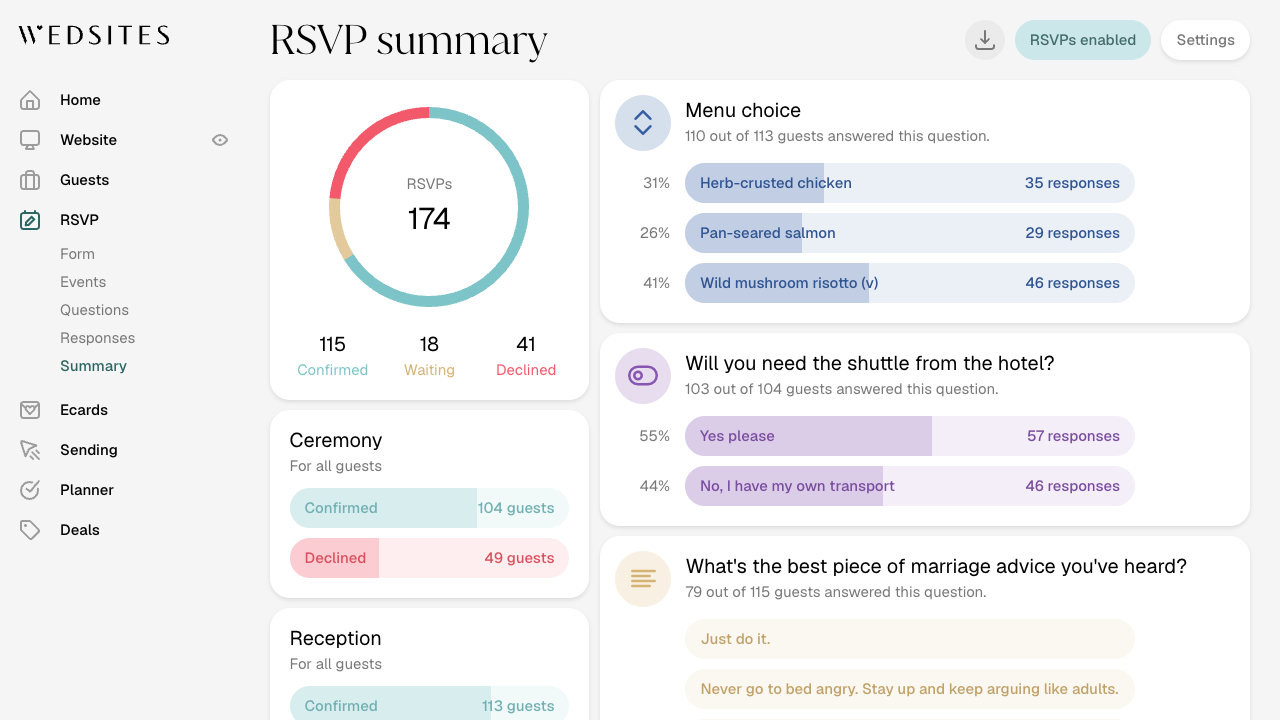Click Ceremony Confirmed 104 guests bar
Screen dimensions: 1280x720
click(429, 508)
